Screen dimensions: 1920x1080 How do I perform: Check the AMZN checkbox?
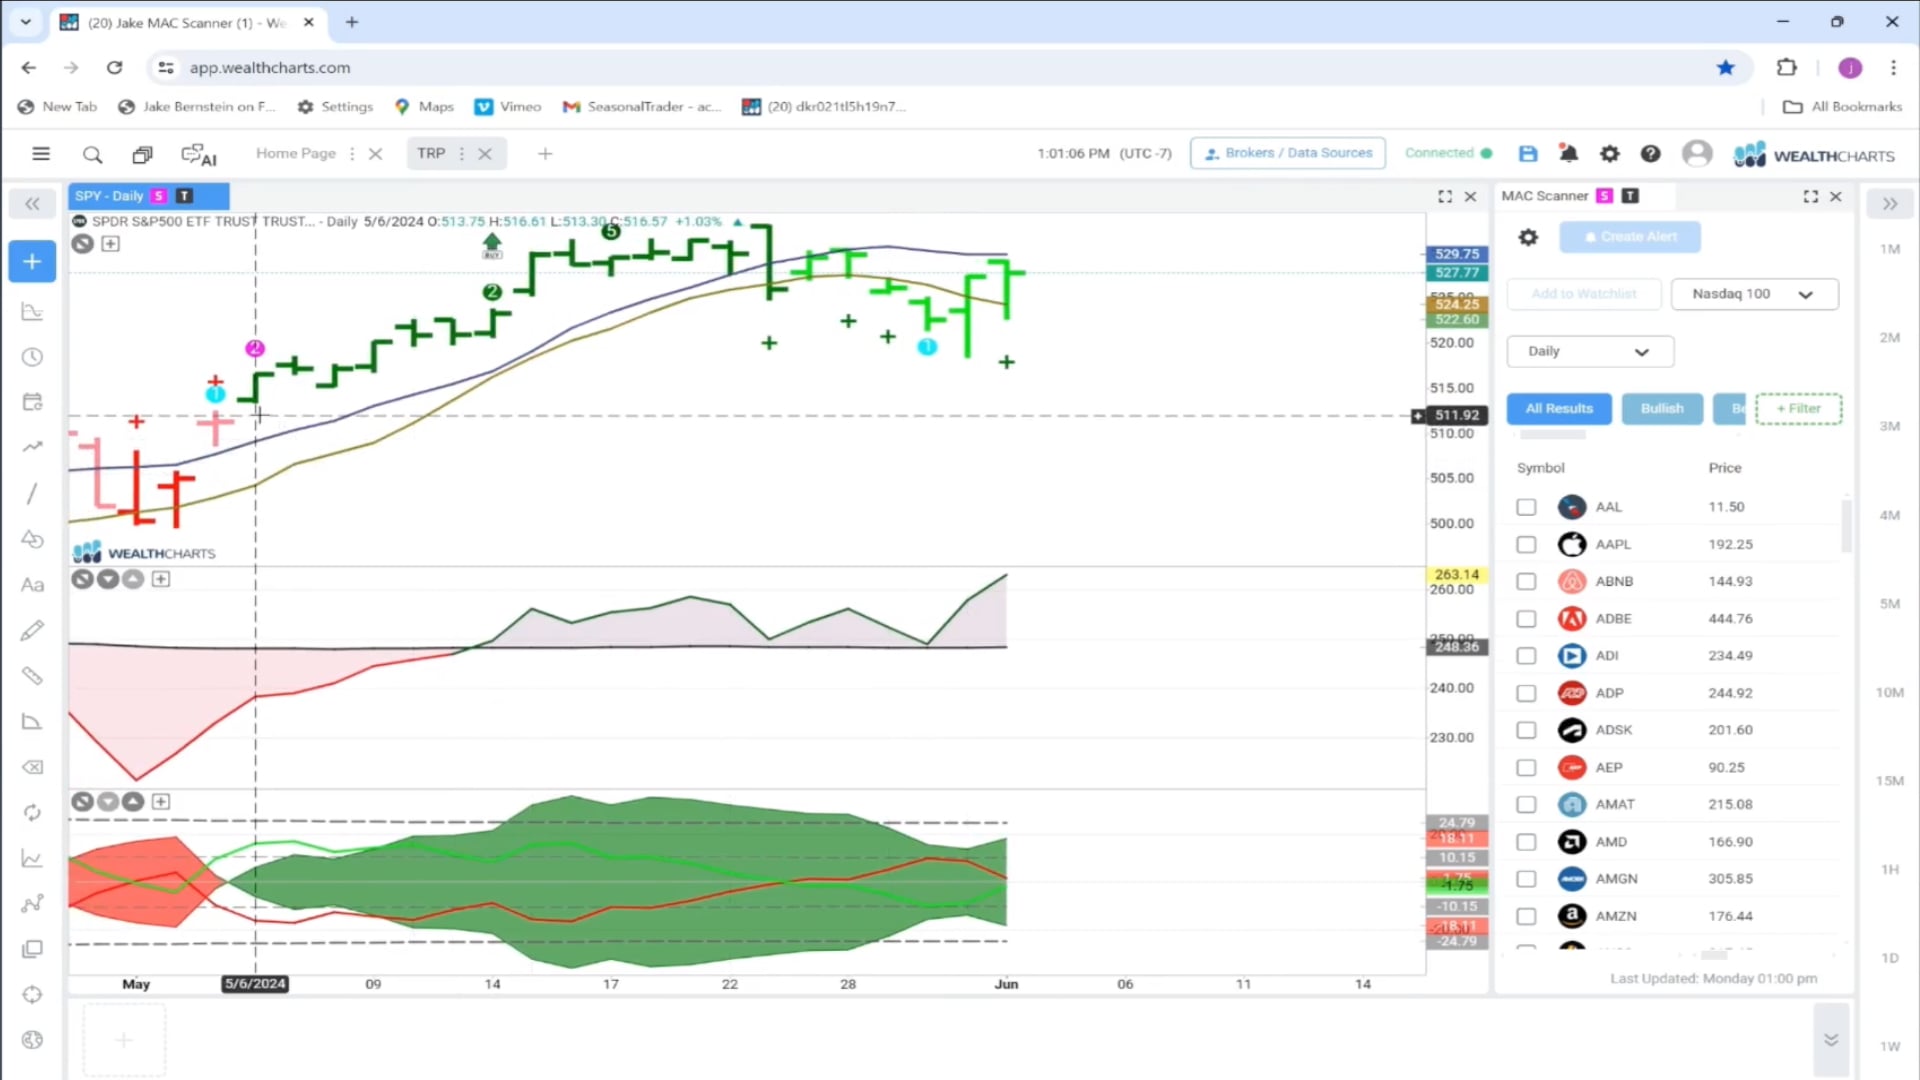pos(1526,916)
